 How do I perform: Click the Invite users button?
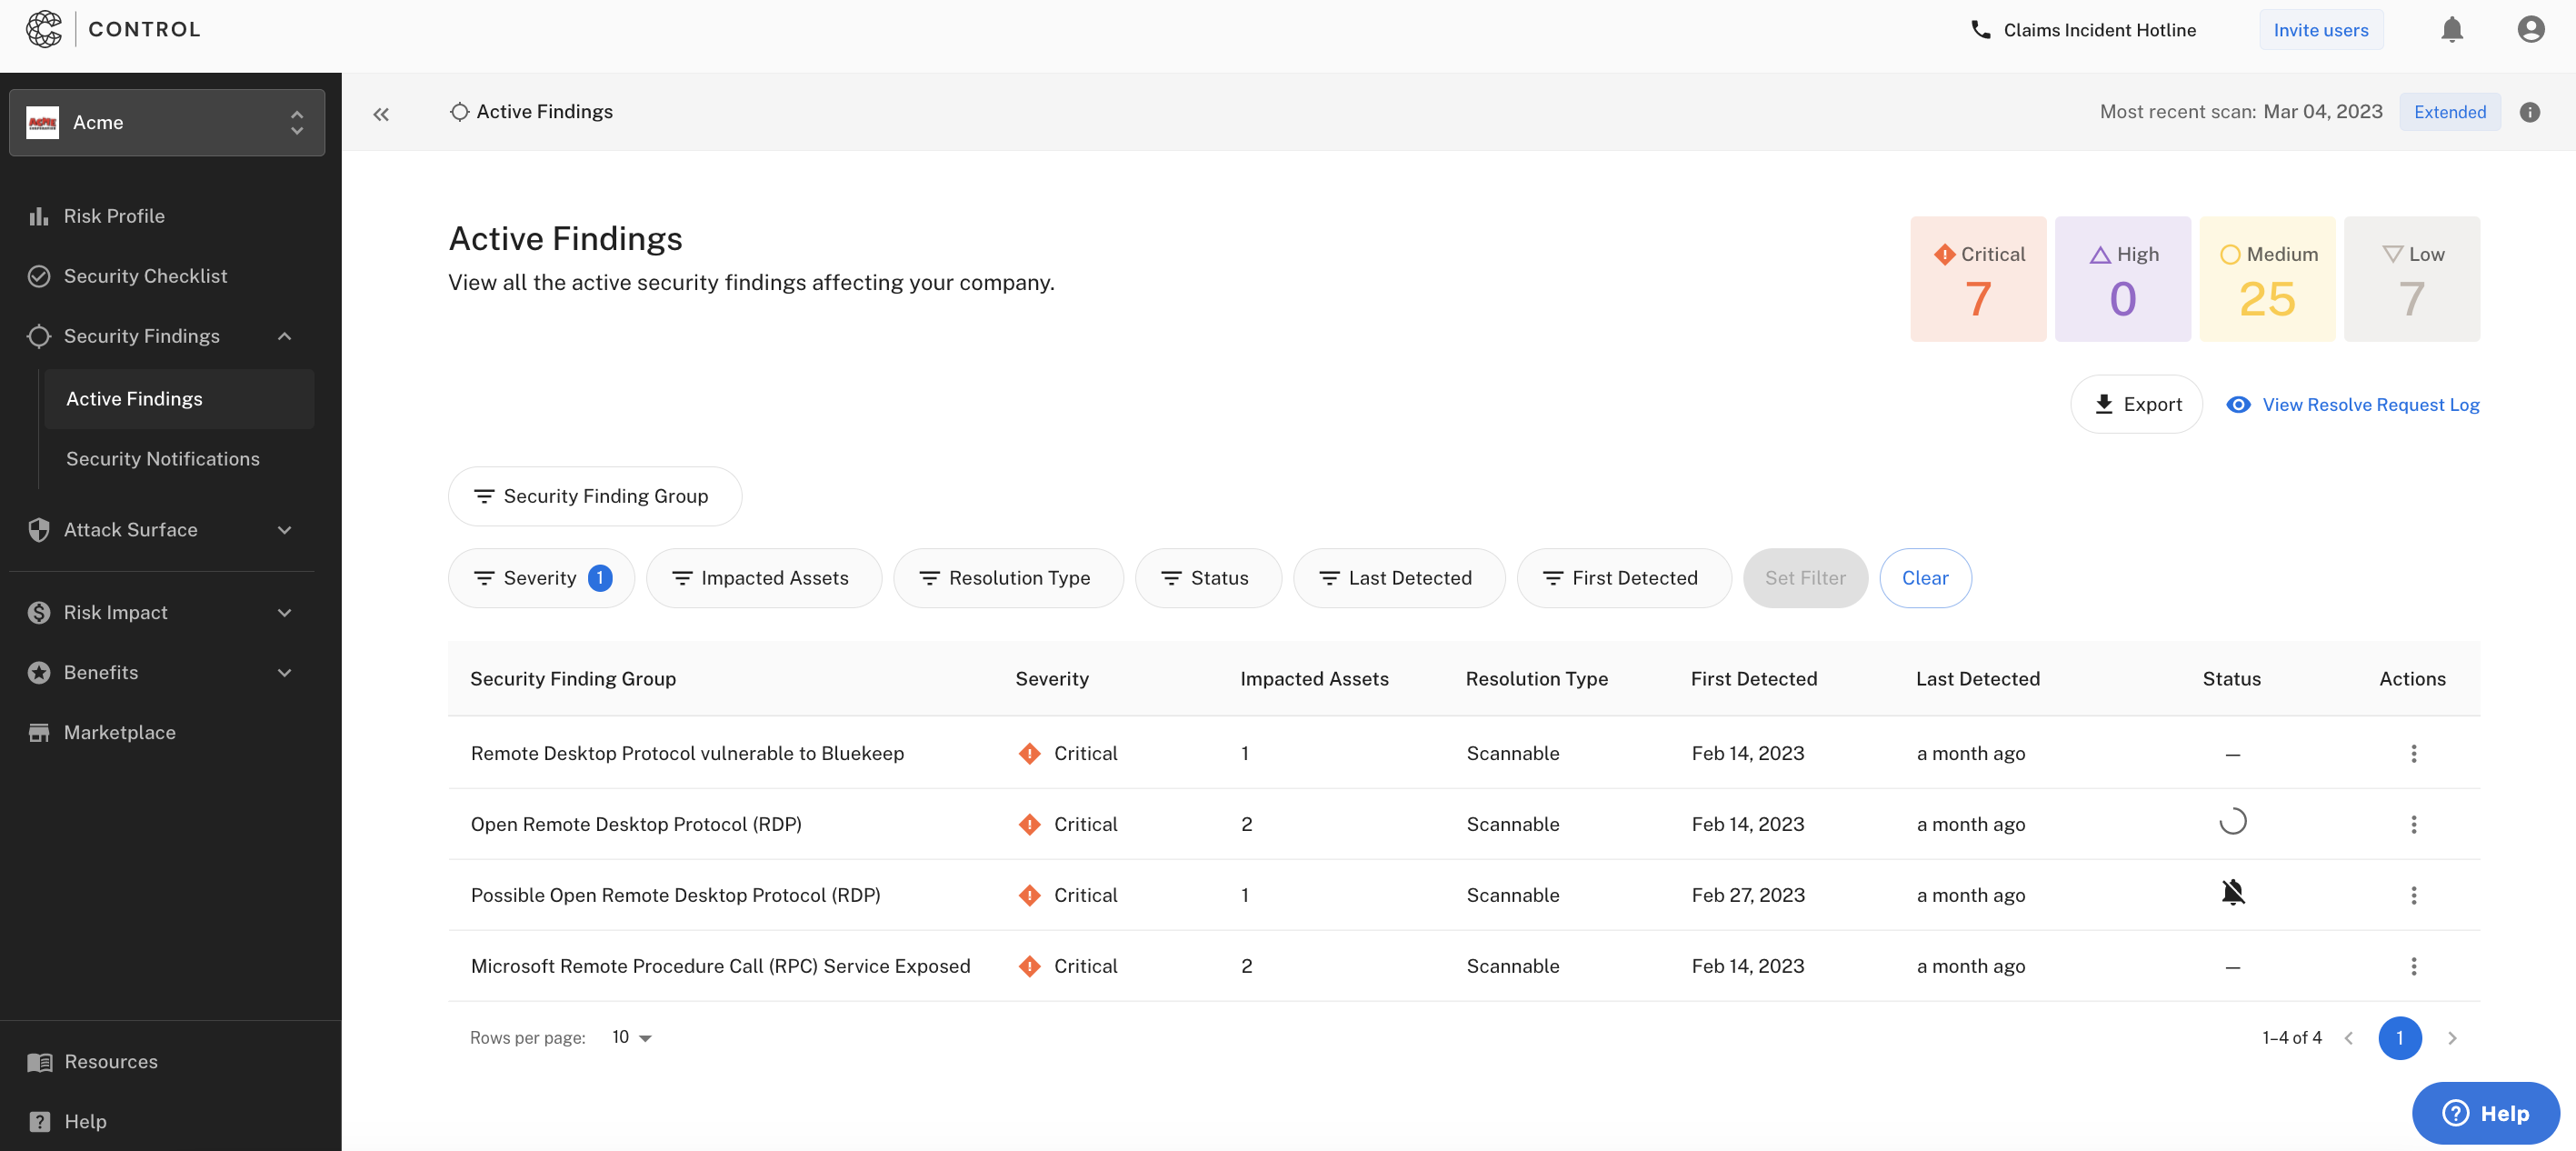coord(2320,30)
